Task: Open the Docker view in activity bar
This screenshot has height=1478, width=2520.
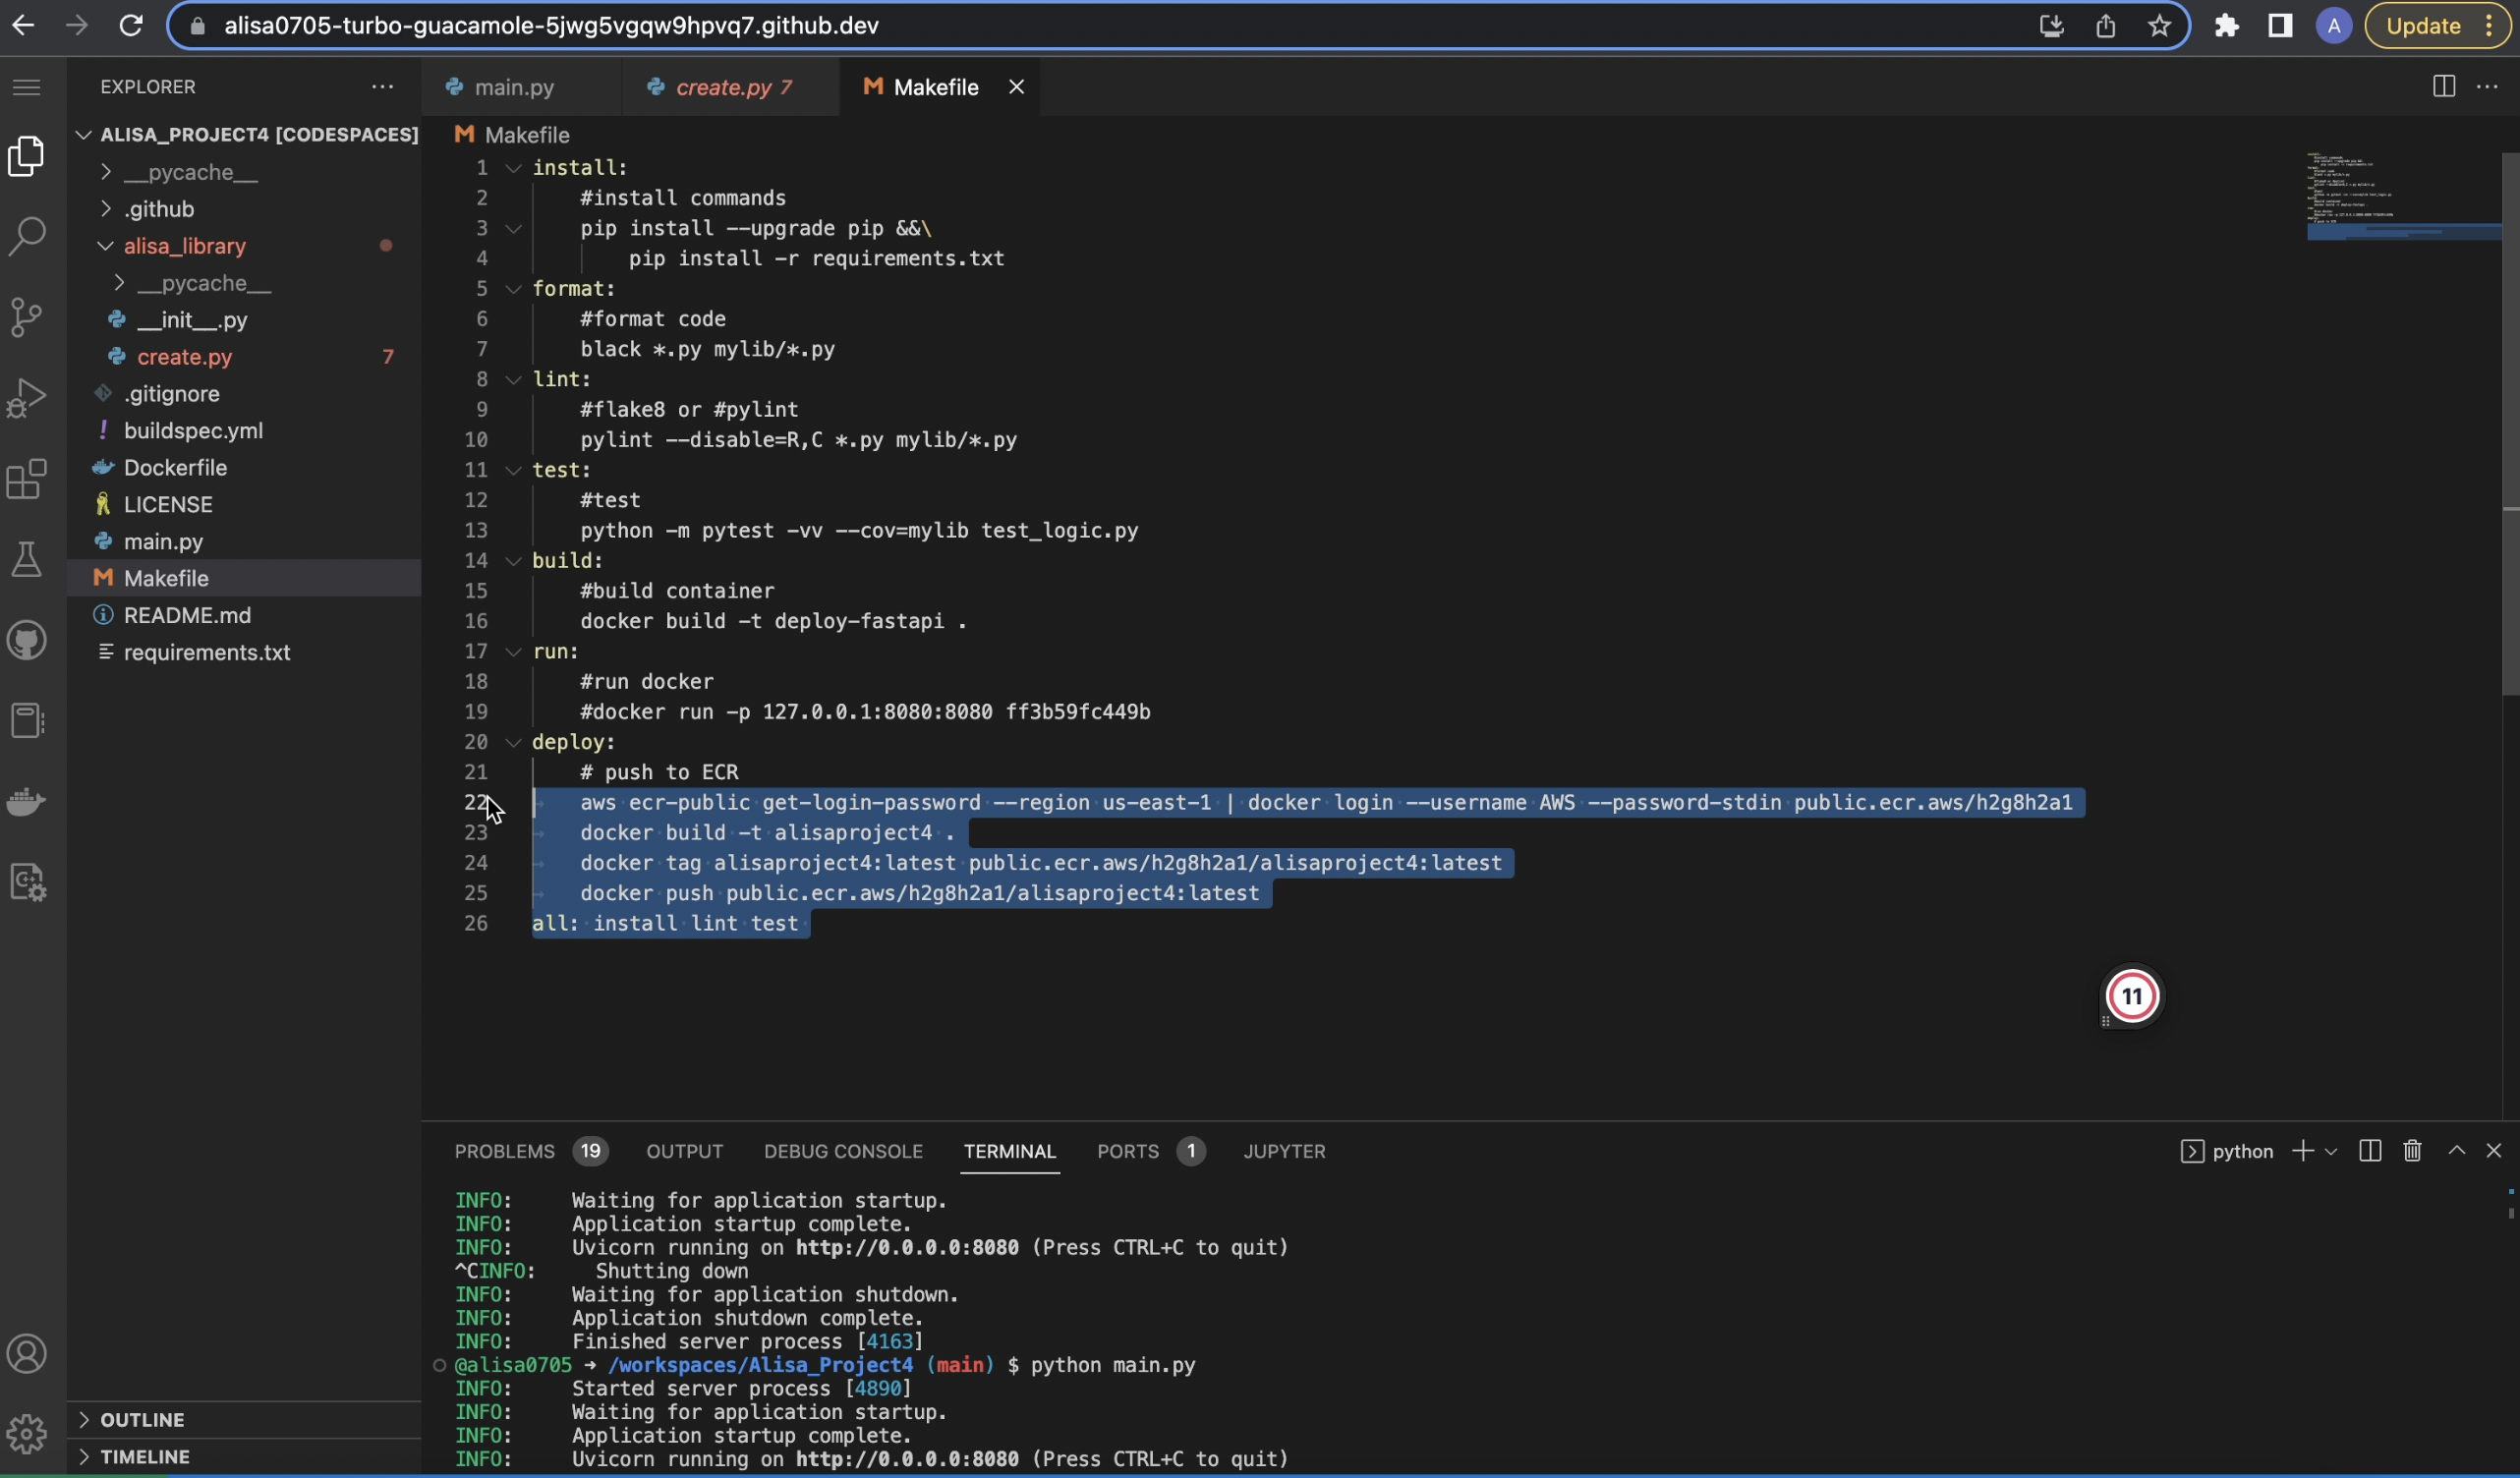Action: pyautogui.click(x=27, y=802)
